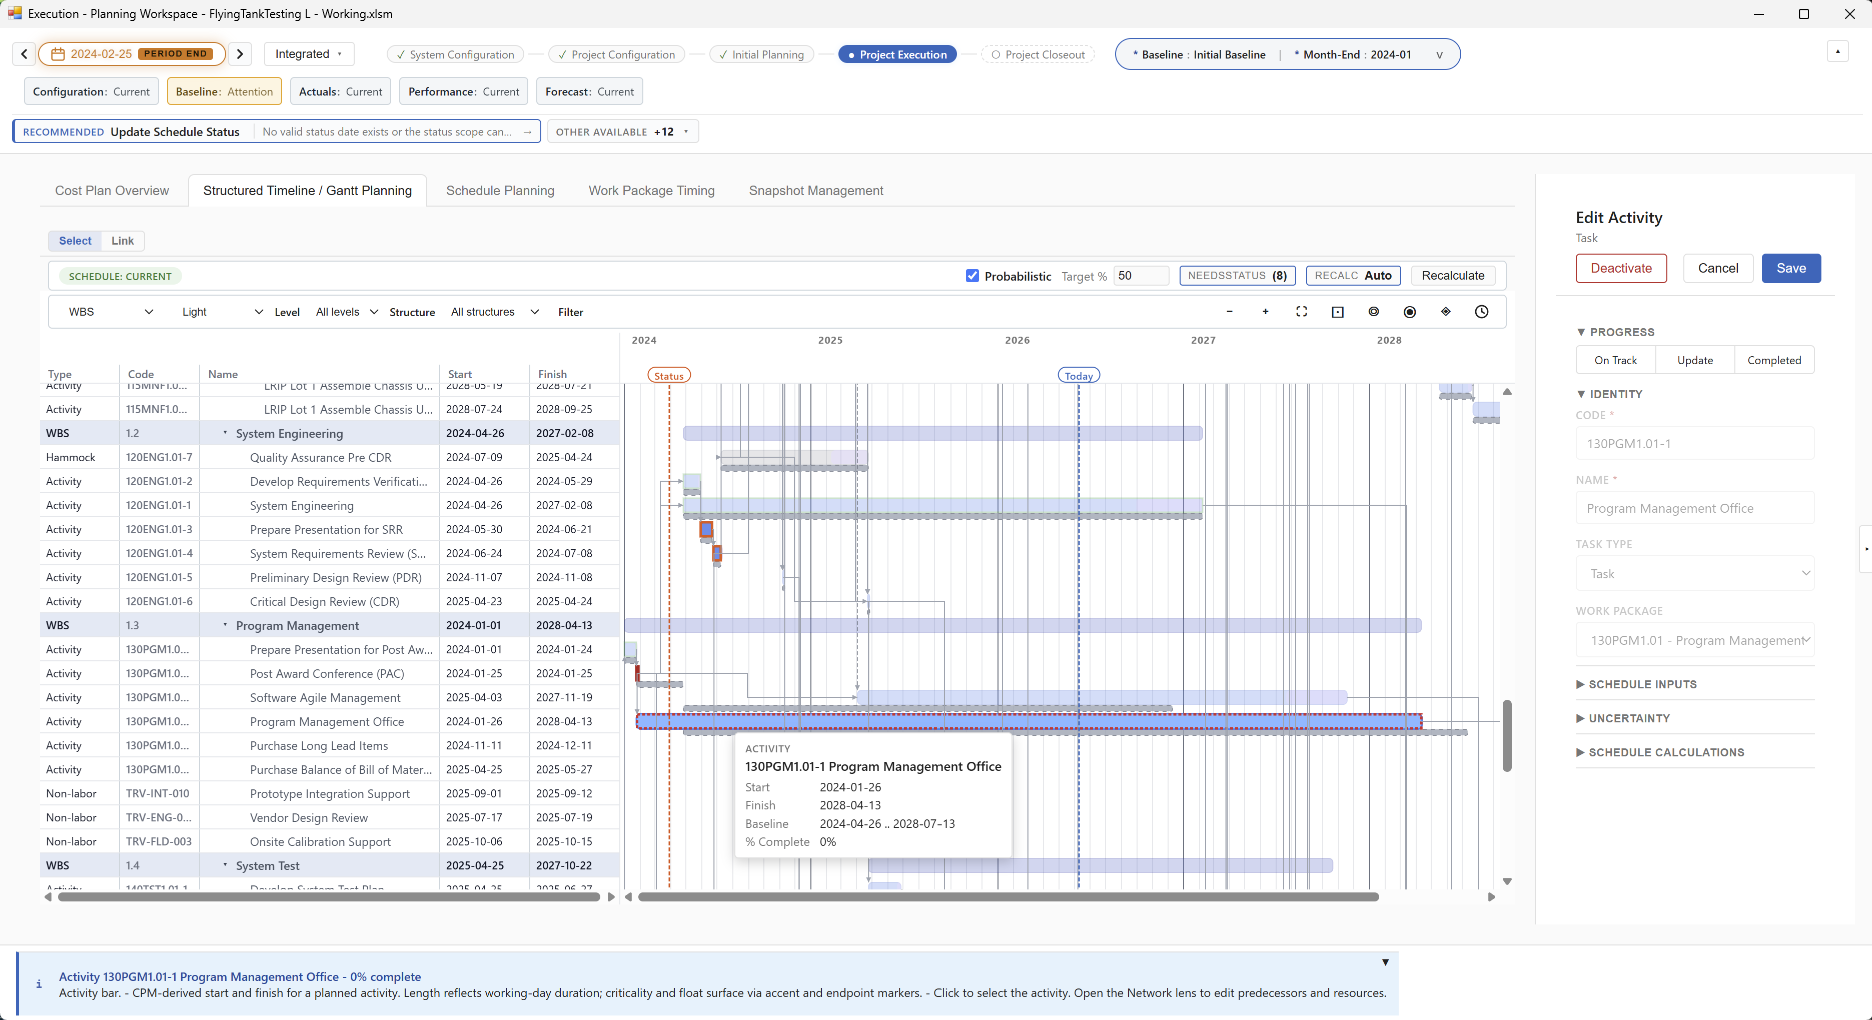
Task: Click the Filter button
Action: pos(570,312)
